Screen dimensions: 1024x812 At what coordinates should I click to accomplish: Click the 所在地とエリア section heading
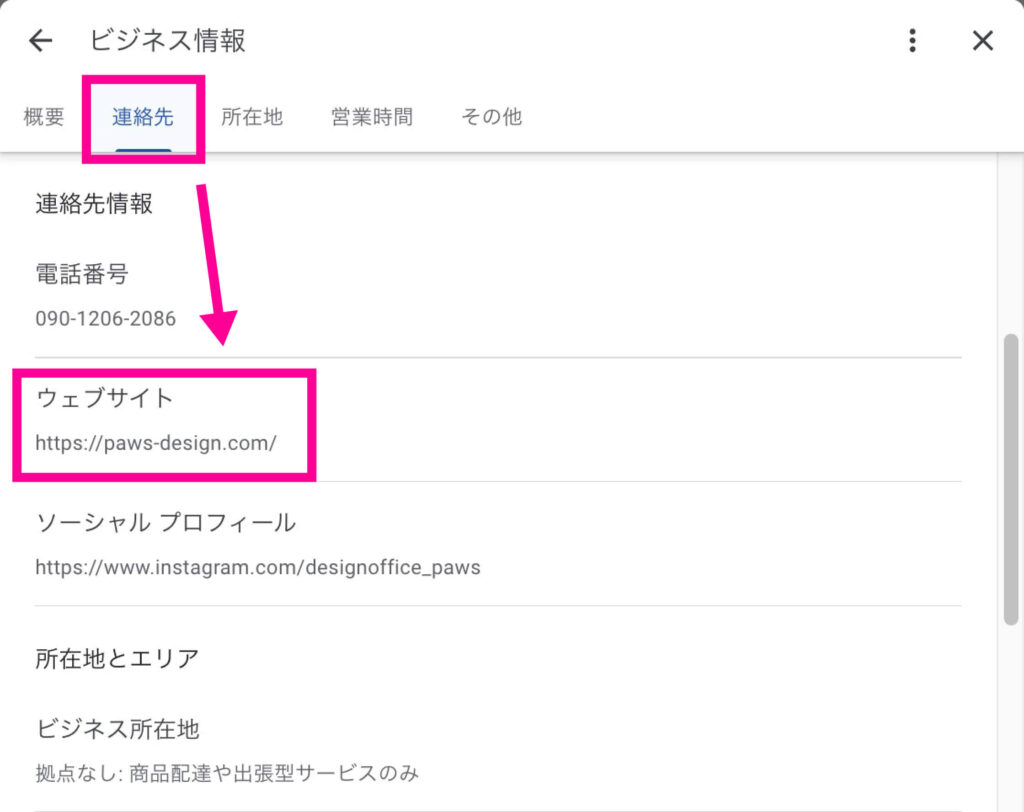click(117, 658)
